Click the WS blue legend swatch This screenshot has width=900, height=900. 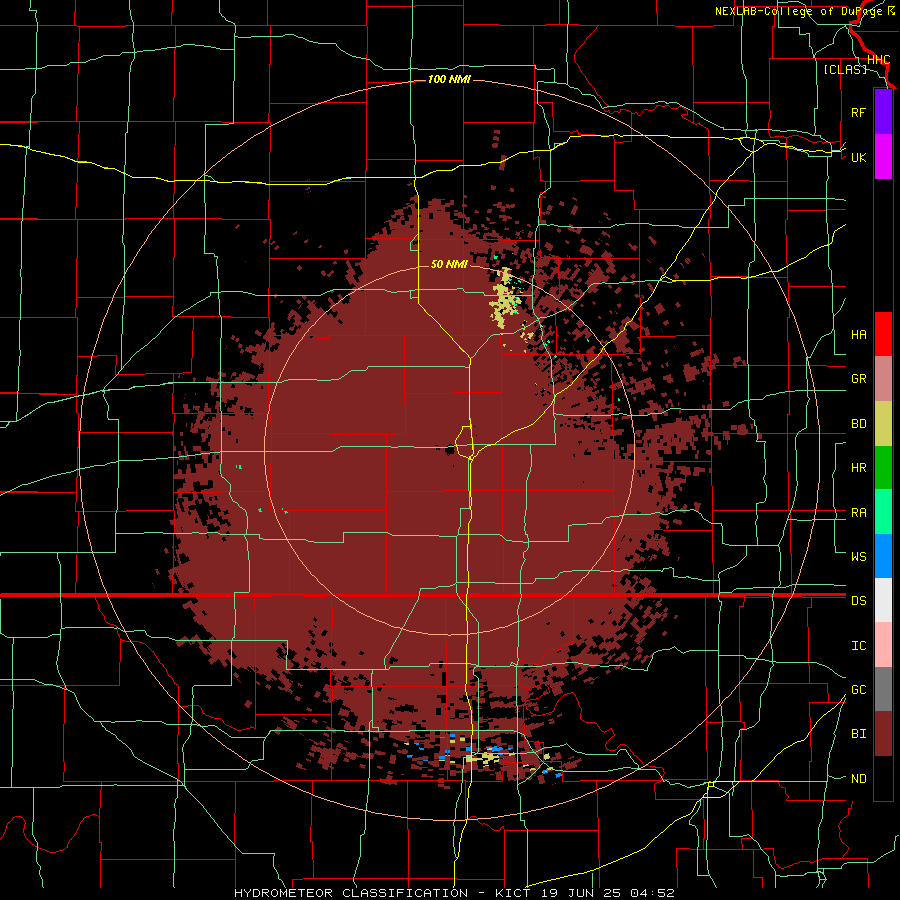(x=883, y=556)
